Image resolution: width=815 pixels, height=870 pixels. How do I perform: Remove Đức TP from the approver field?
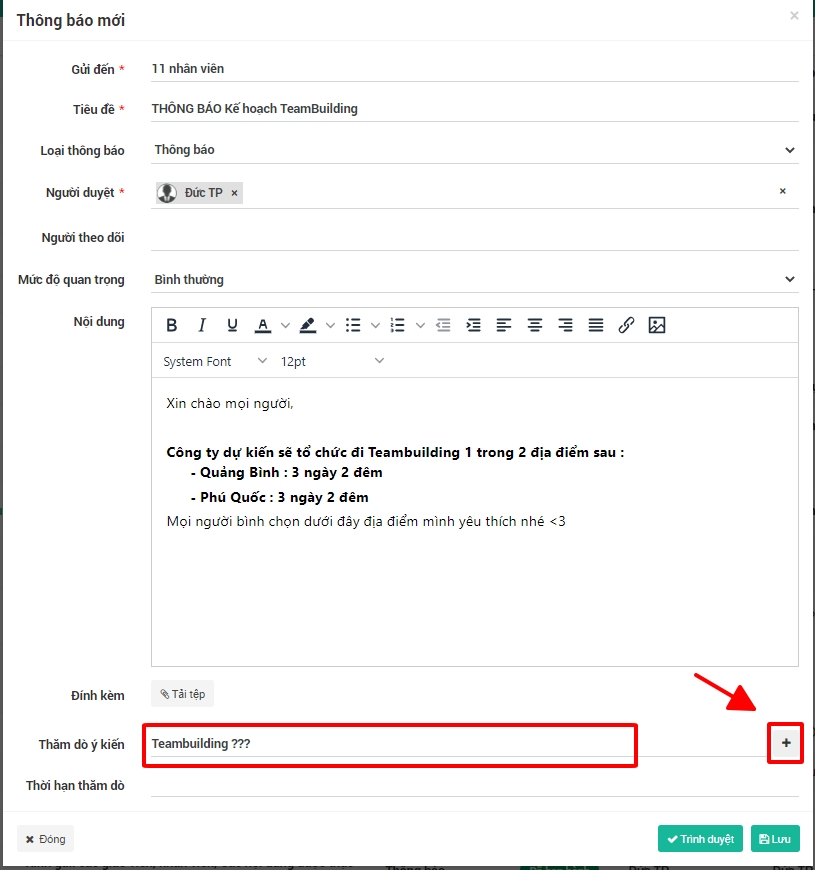pos(234,193)
